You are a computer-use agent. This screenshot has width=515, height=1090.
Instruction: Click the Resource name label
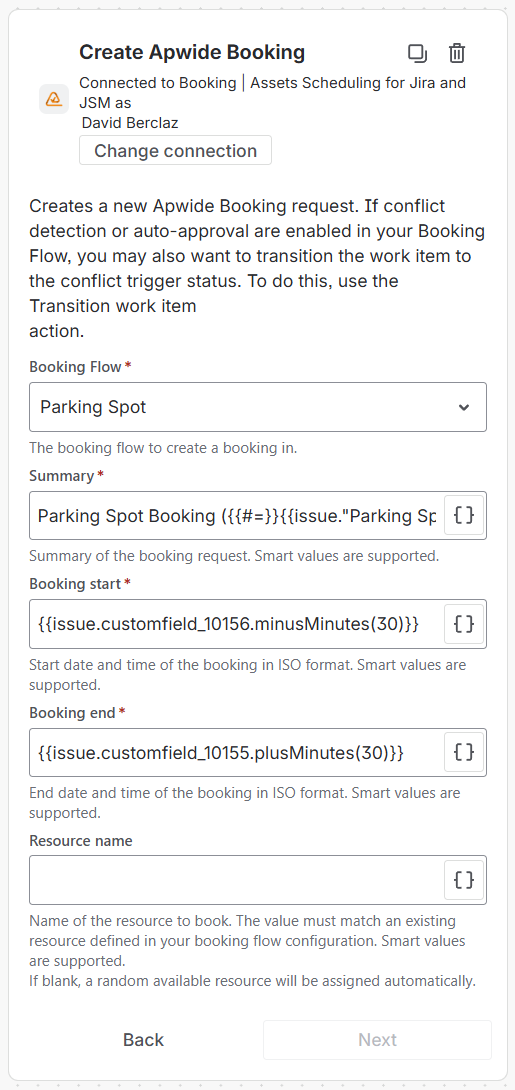coord(81,840)
